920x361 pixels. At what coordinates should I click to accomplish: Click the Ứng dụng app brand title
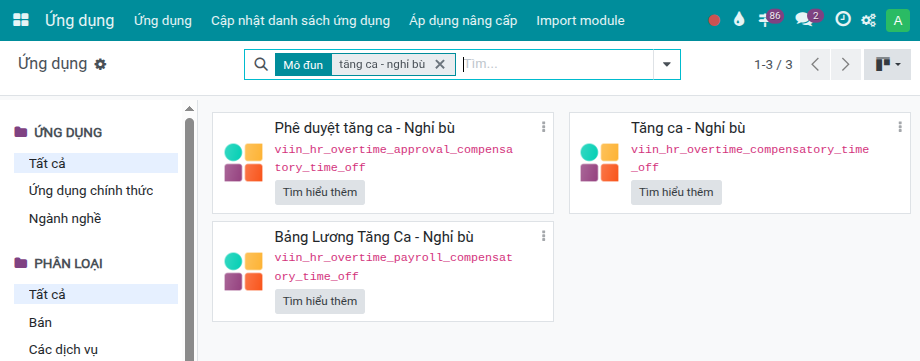80,21
